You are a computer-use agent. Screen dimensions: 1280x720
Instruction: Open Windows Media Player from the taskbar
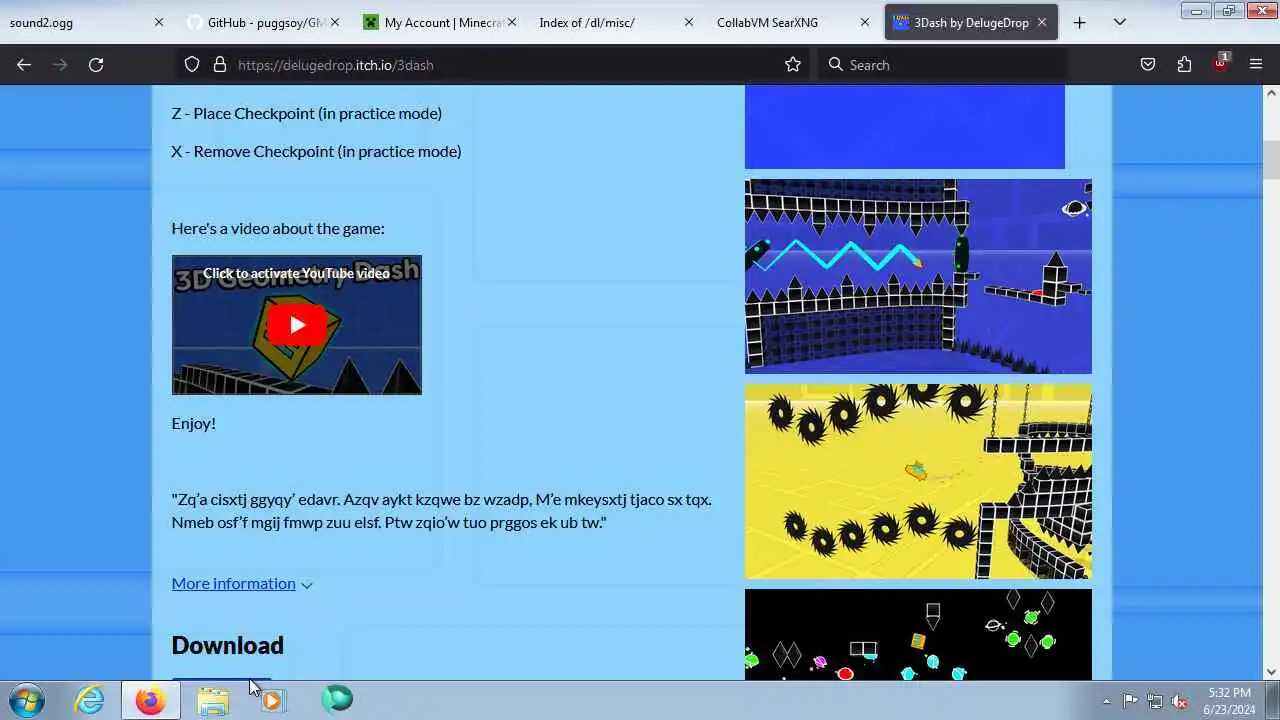click(x=273, y=700)
